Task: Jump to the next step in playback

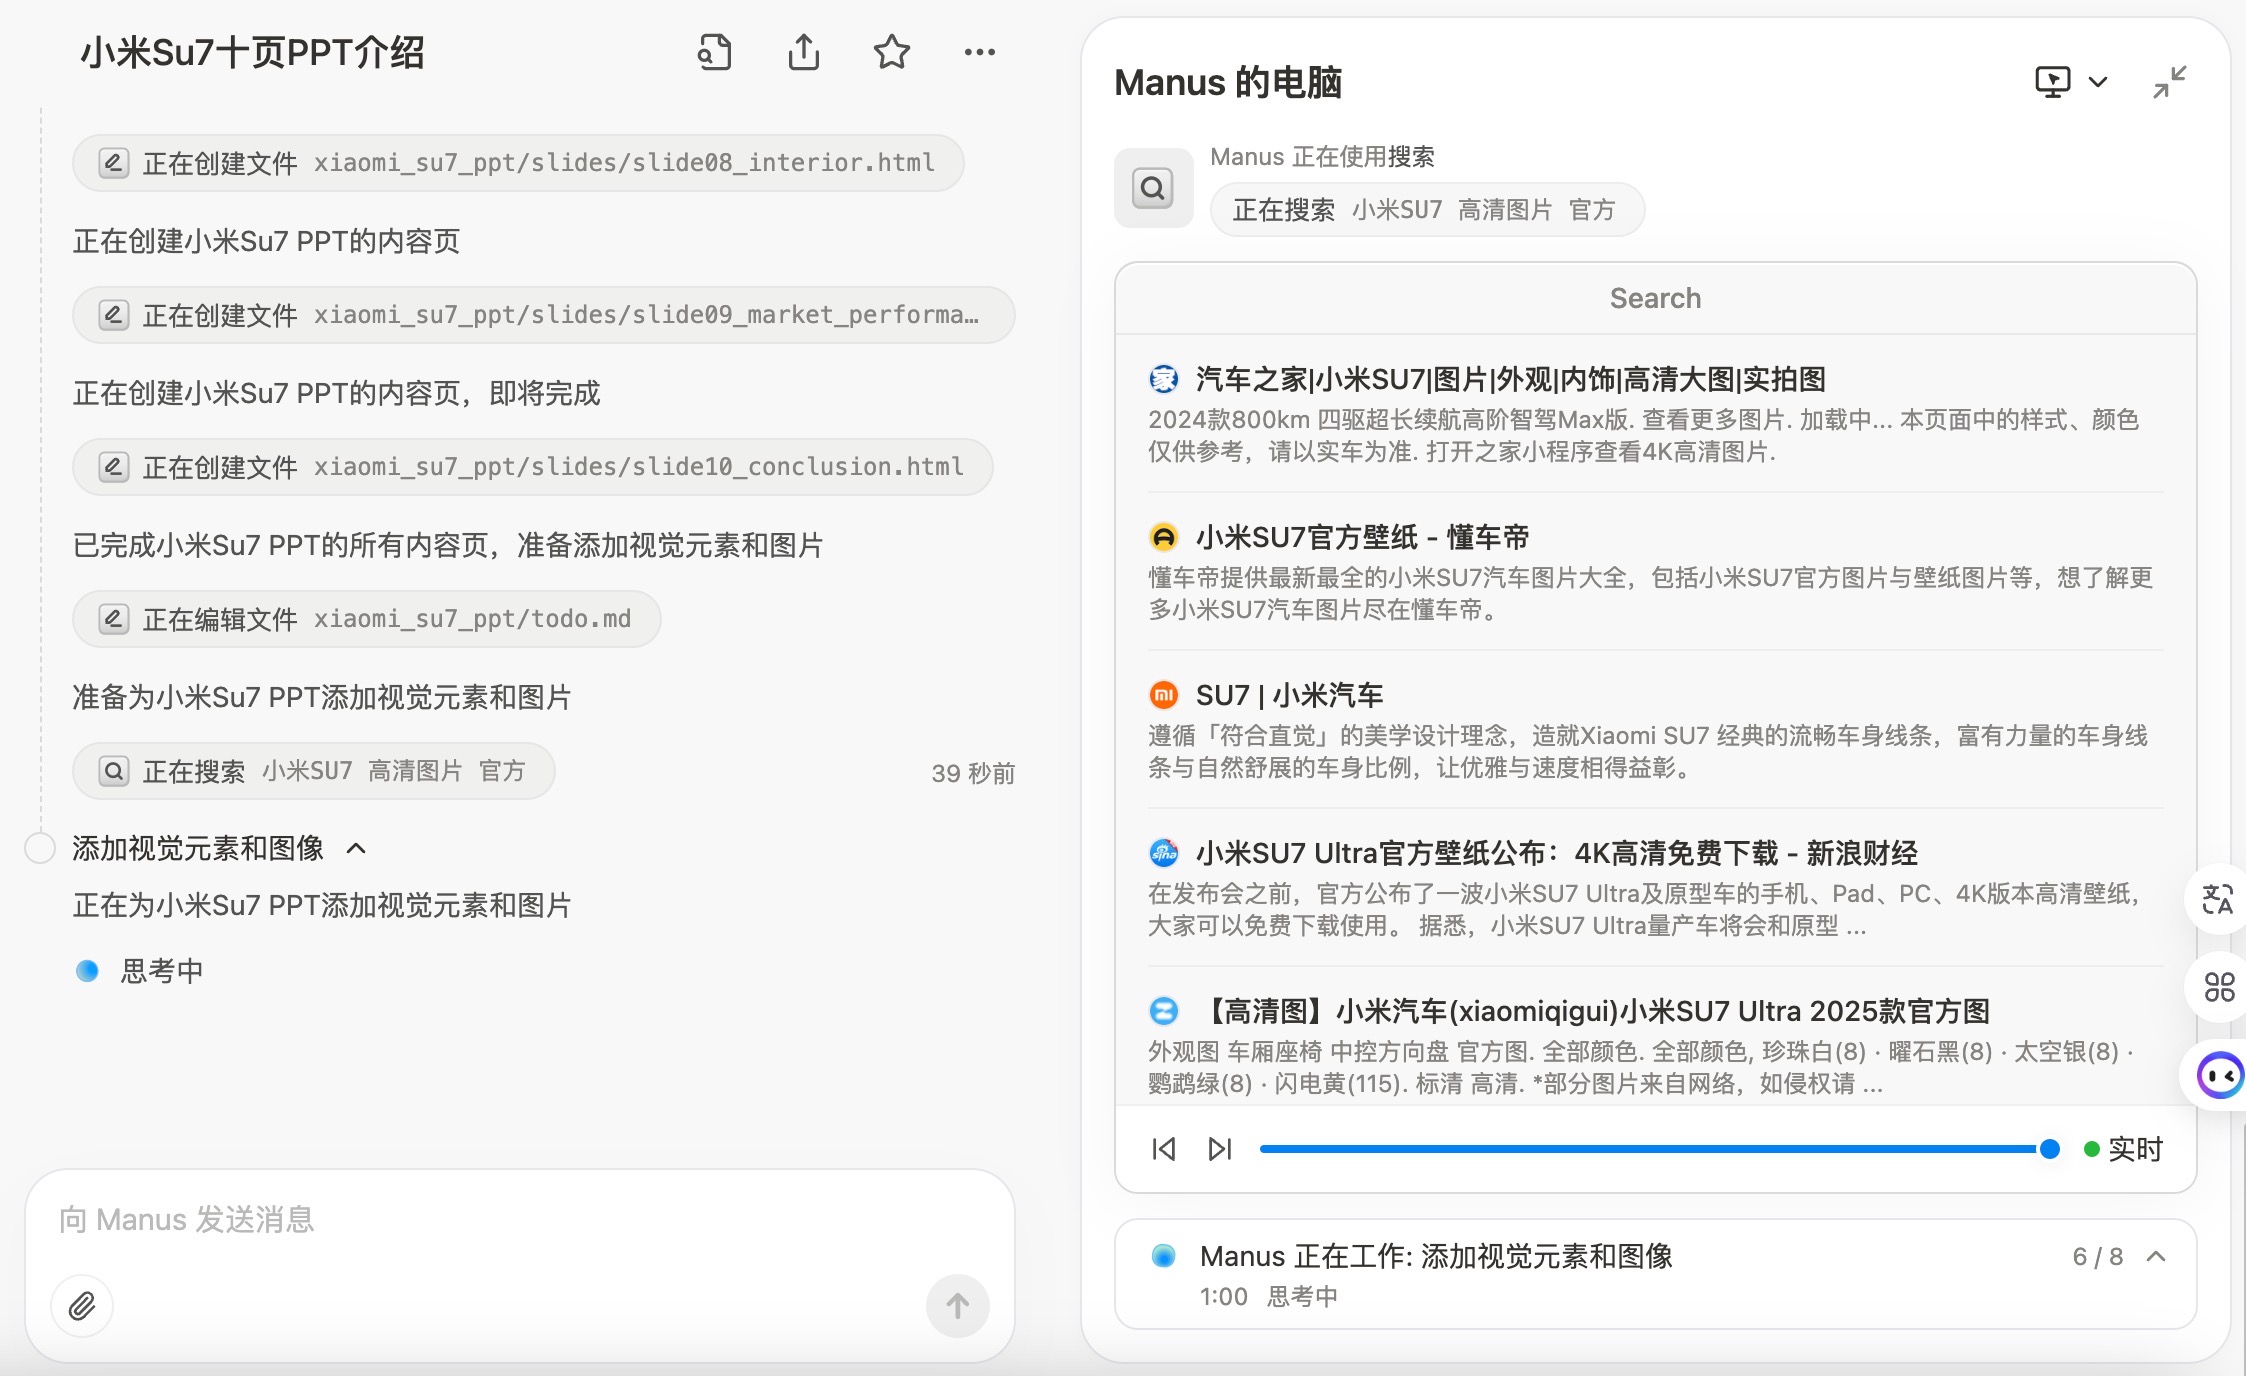Action: pyautogui.click(x=1219, y=1149)
